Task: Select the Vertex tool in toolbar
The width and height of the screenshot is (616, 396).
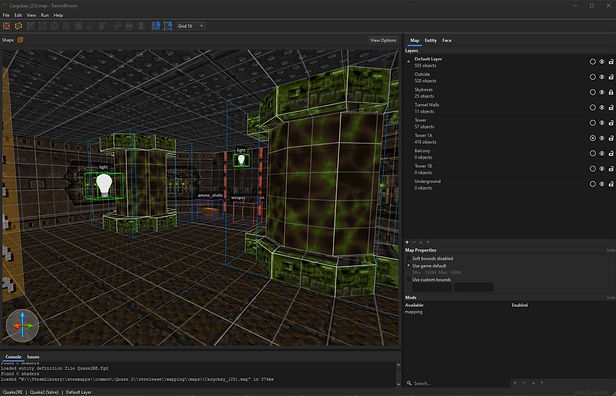Action: click(43, 26)
